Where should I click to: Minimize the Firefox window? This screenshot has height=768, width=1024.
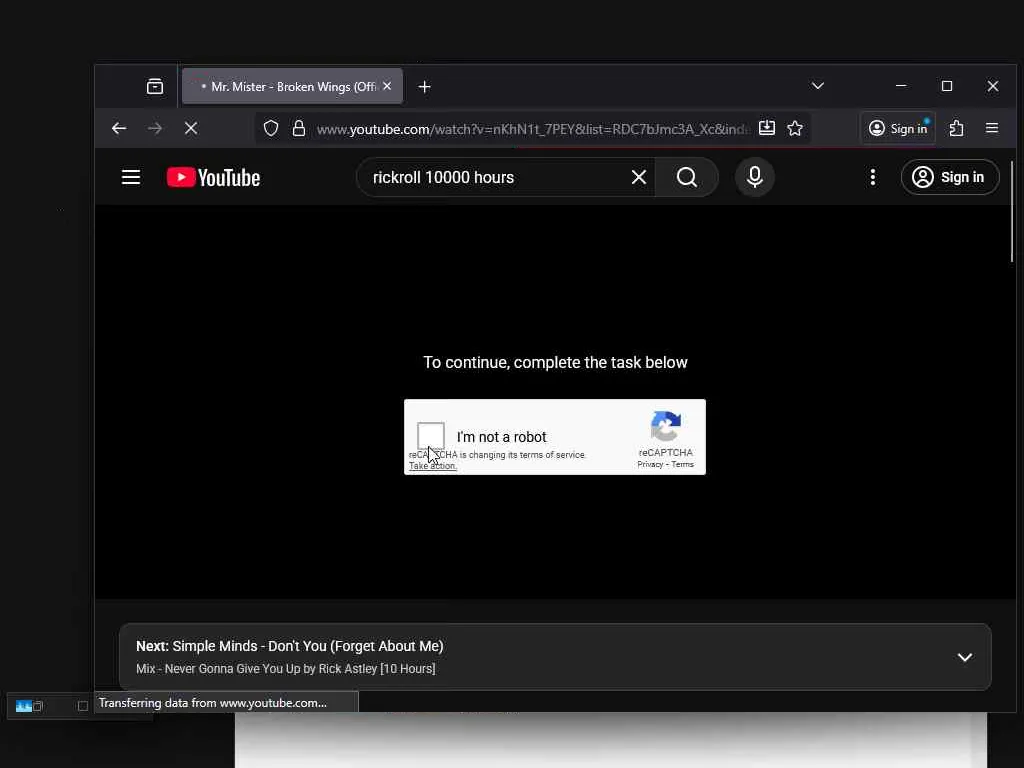click(x=901, y=86)
